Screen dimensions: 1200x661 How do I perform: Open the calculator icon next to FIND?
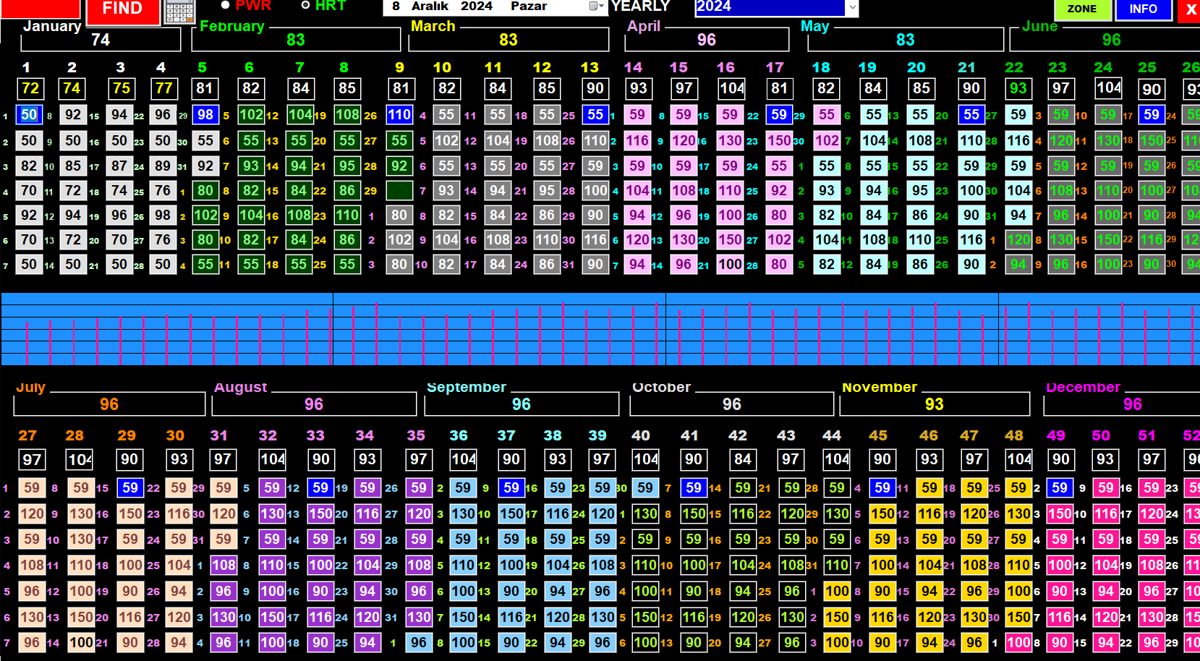tap(179, 11)
